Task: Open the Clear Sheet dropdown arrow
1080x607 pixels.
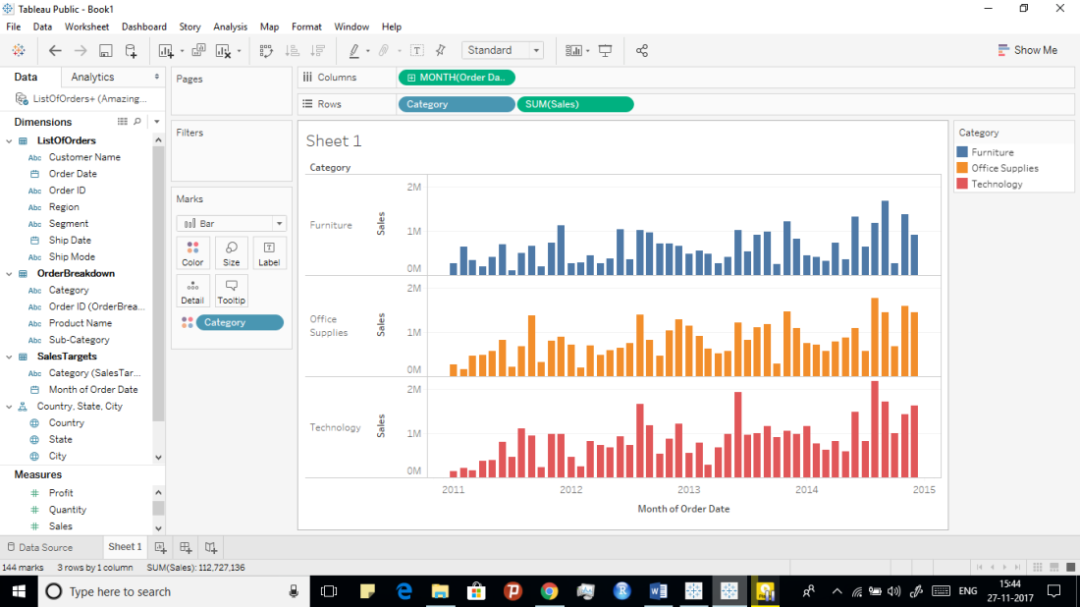Action: click(239, 51)
